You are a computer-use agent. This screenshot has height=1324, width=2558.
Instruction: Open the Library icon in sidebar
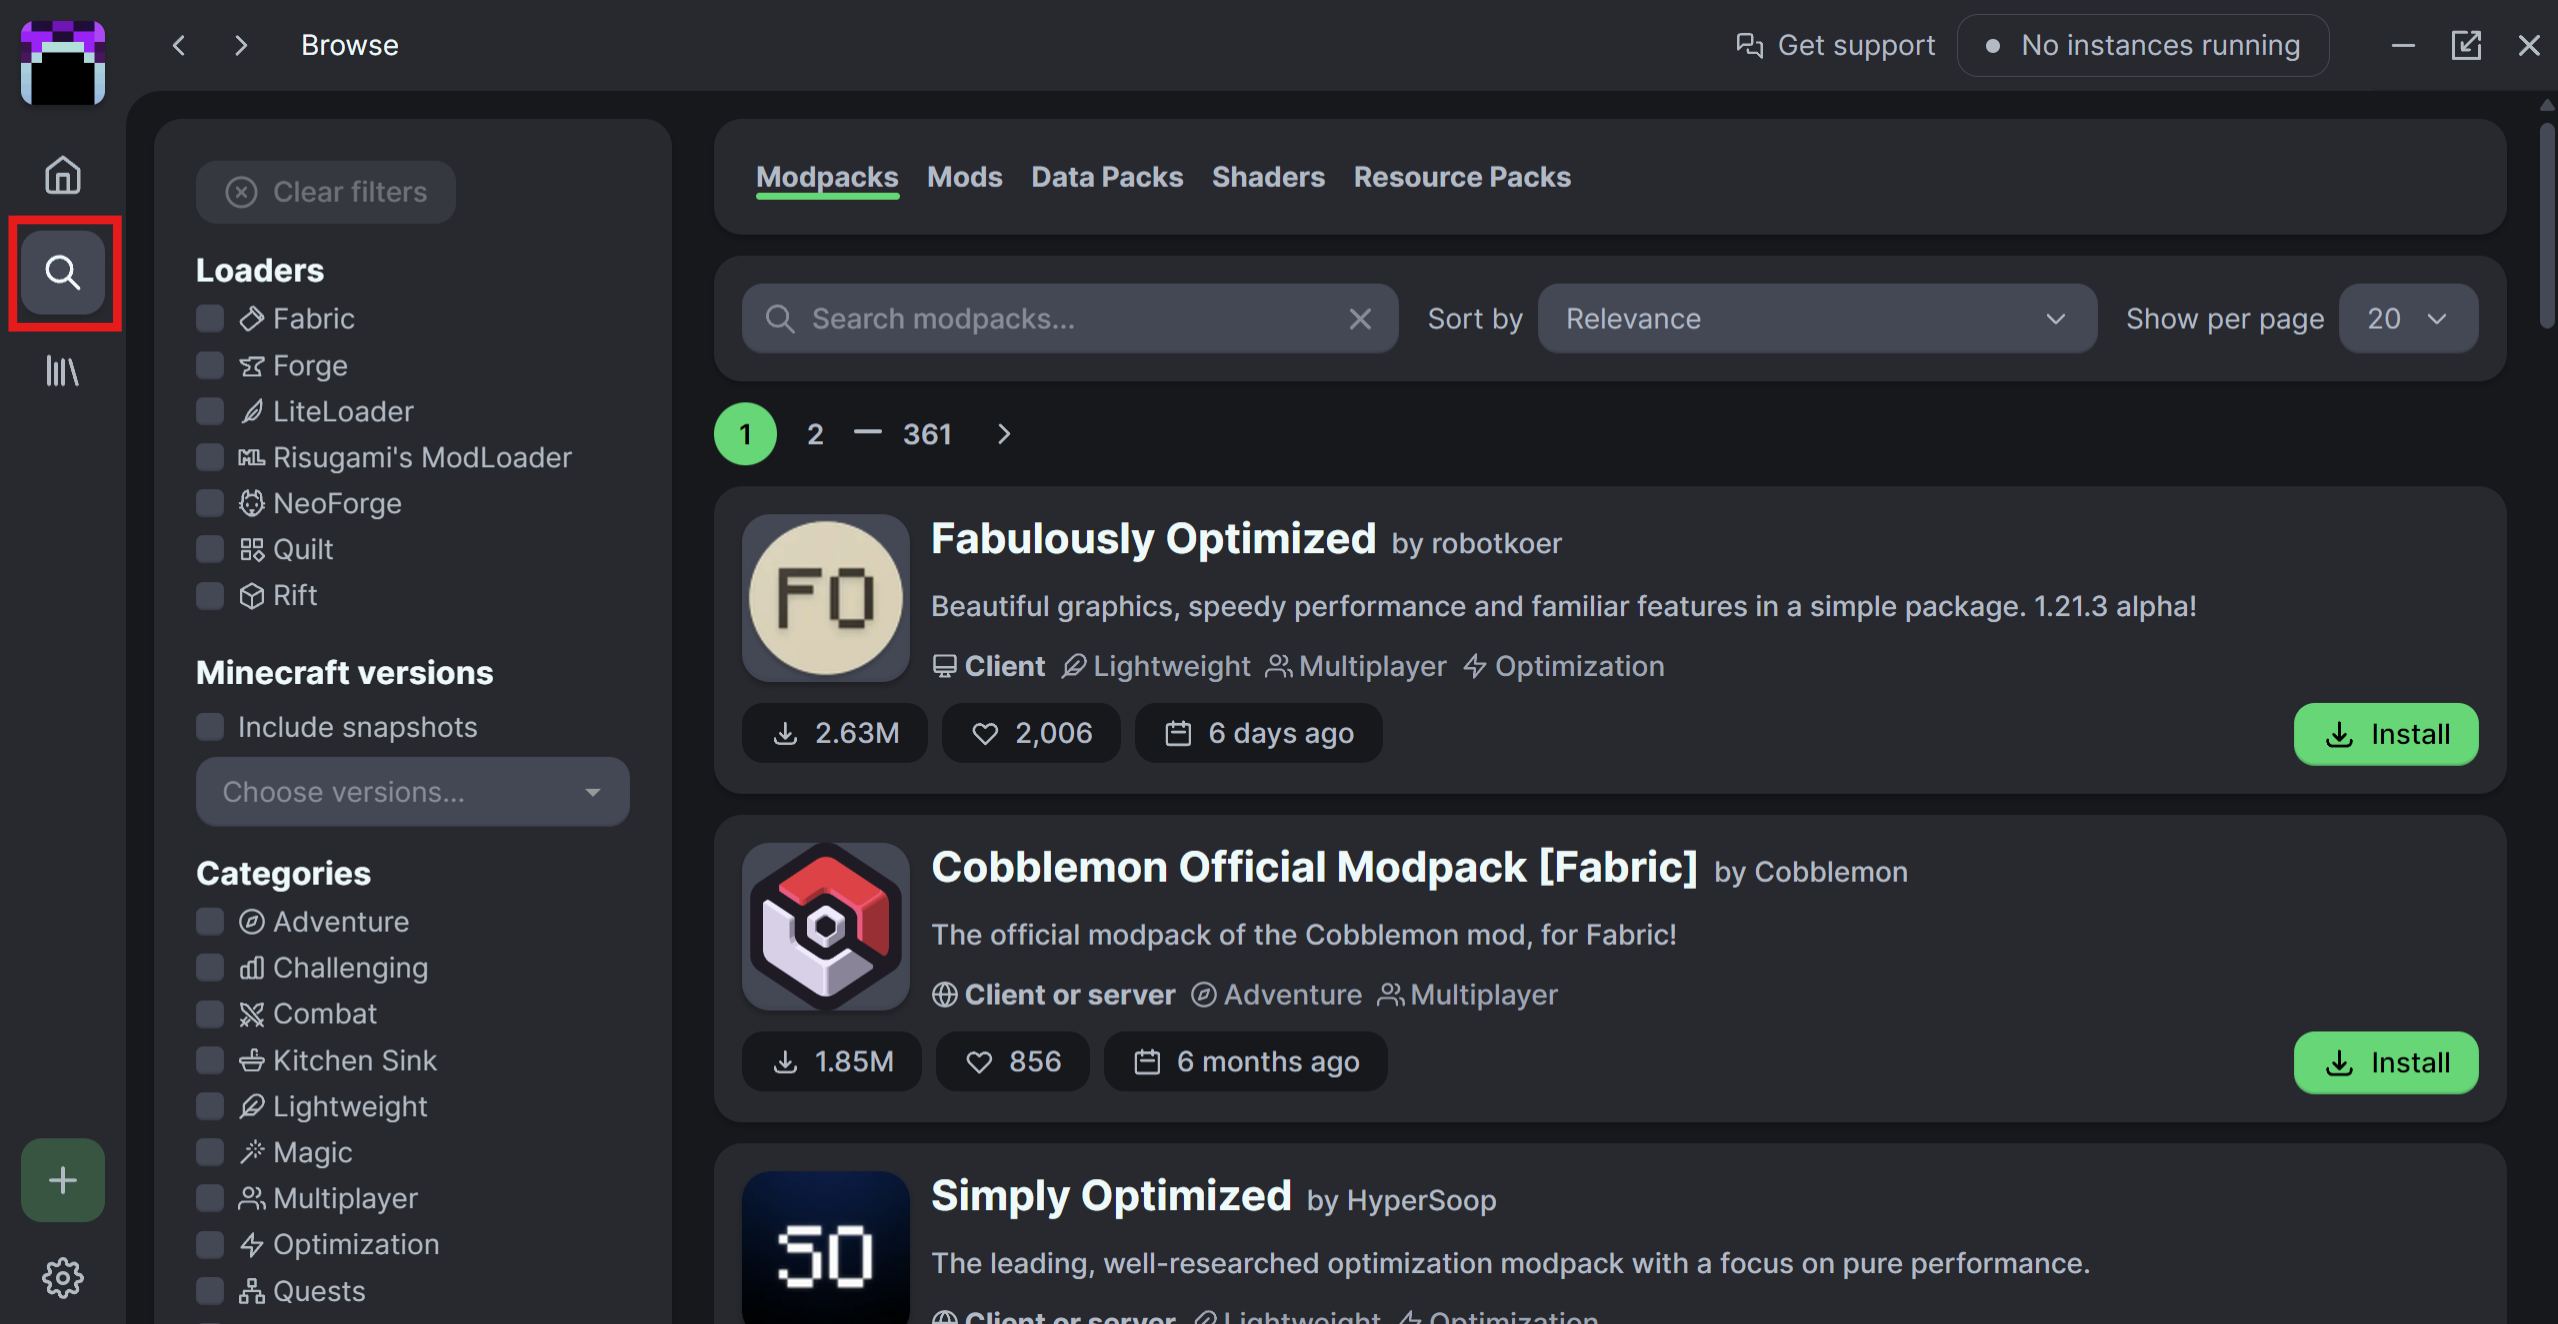pyautogui.click(x=62, y=371)
